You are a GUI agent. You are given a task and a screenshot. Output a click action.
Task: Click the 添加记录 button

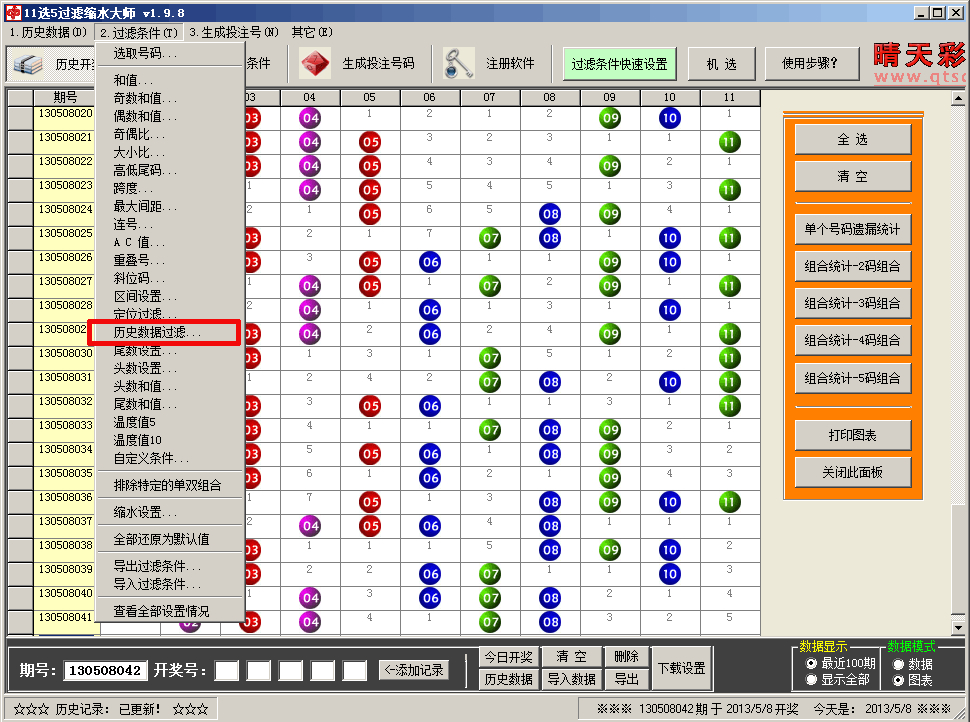(414, 670)
